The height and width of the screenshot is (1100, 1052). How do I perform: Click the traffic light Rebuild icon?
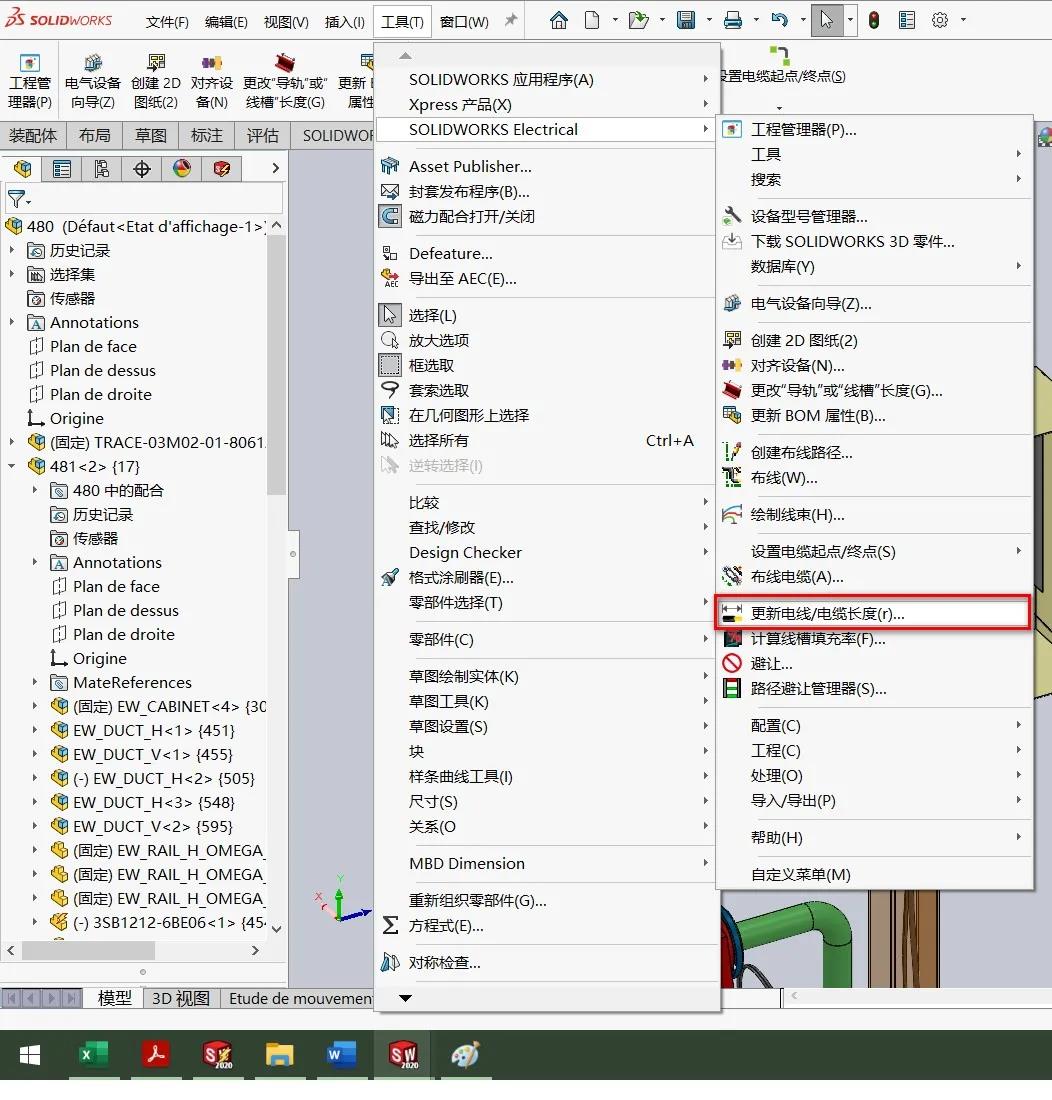[874, 20]
